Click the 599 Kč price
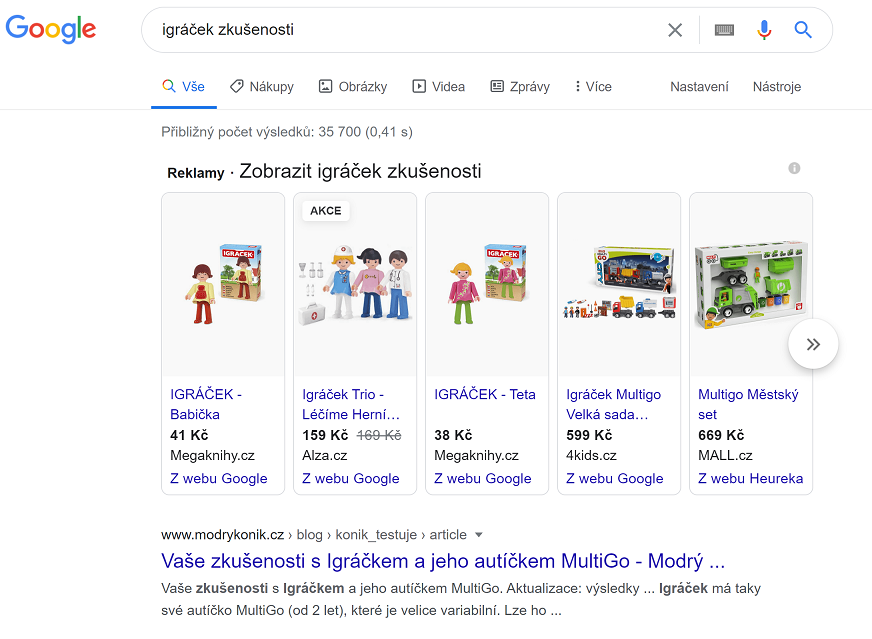Viewport: 872px width, 639px height. click(x=589, y=435)
